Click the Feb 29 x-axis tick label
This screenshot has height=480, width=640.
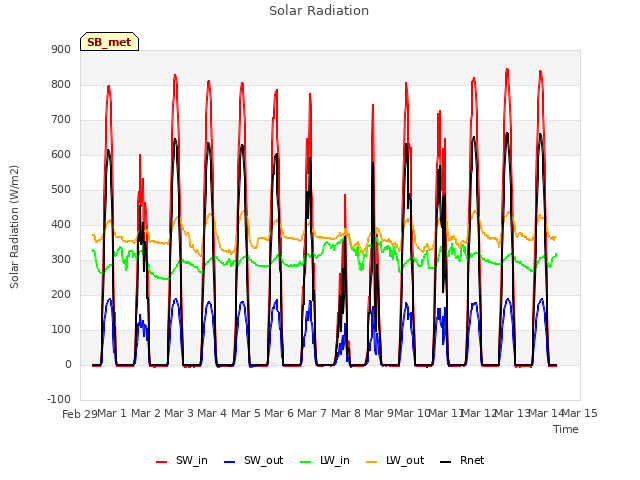(80, 414)
